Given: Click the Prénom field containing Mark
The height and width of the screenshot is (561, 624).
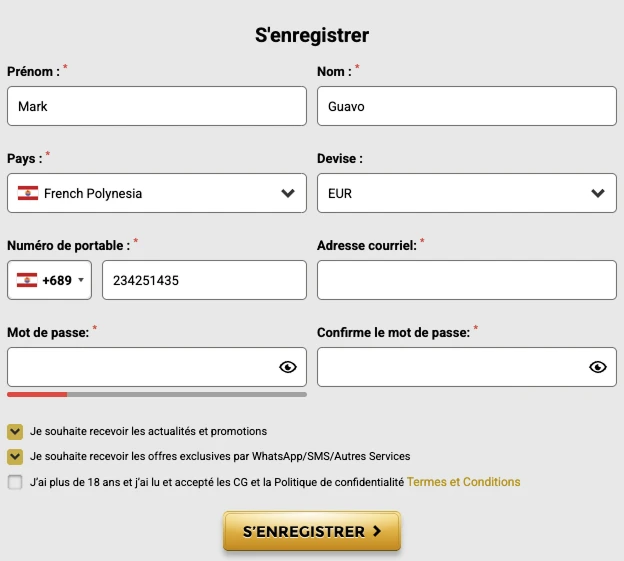Looking at the screenshot, I should click(x=157, y=106).
